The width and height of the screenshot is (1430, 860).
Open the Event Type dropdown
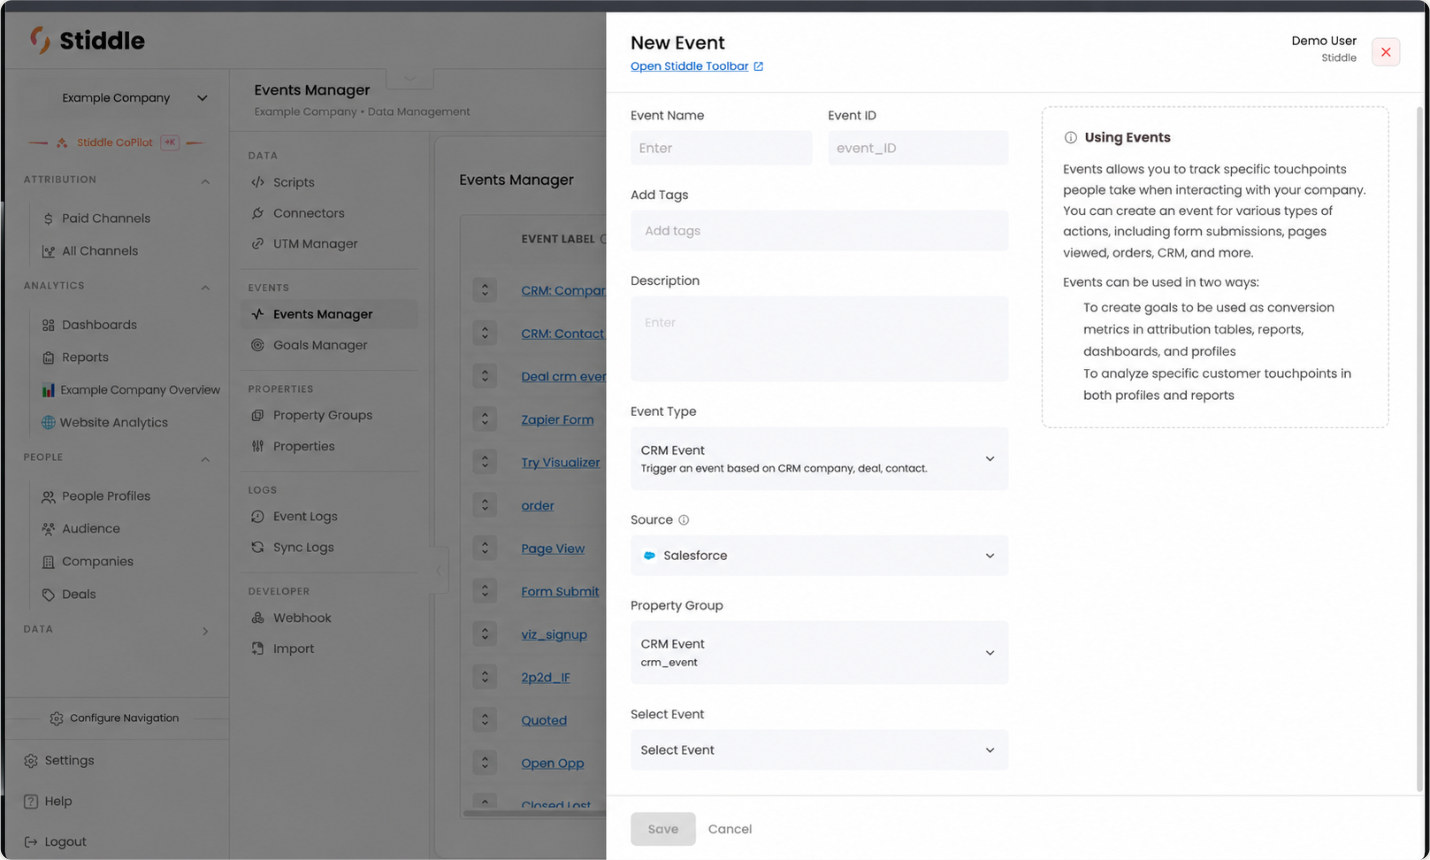pos(819,459)
